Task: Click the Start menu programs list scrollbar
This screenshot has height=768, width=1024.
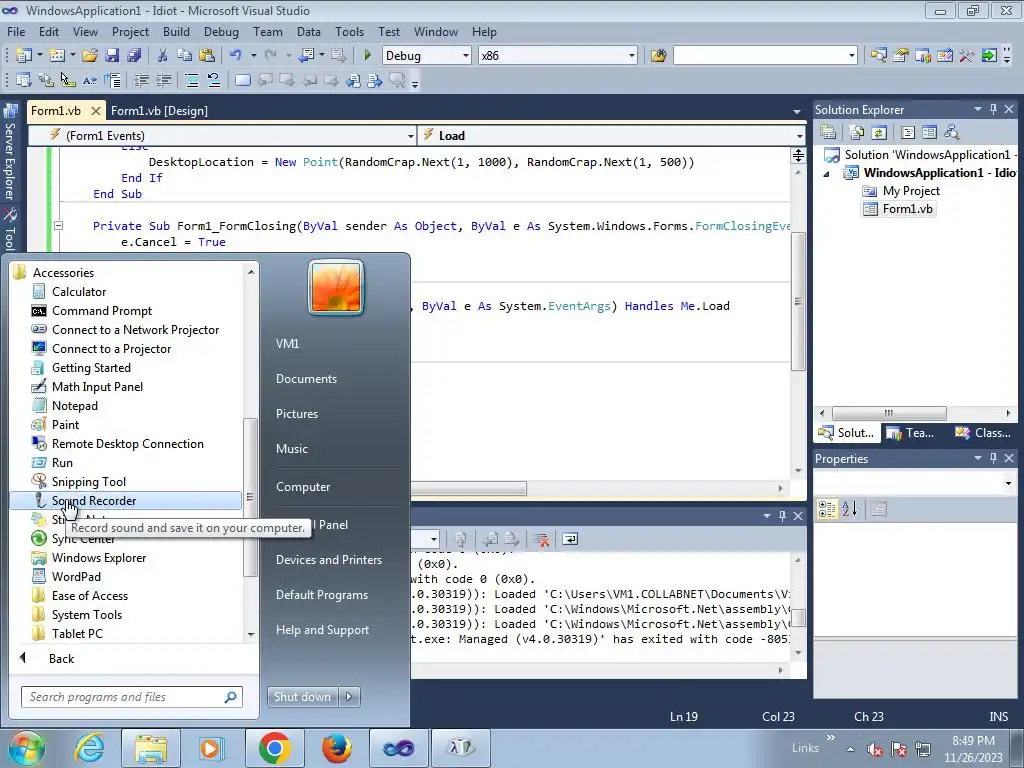Action: [x=251, y=496]
